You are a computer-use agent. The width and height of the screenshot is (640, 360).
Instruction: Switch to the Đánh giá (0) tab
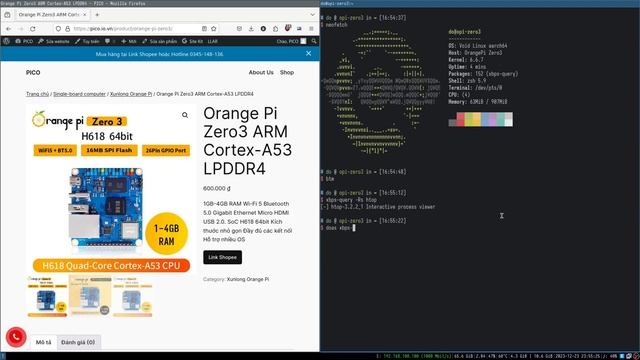click(78, 342)
